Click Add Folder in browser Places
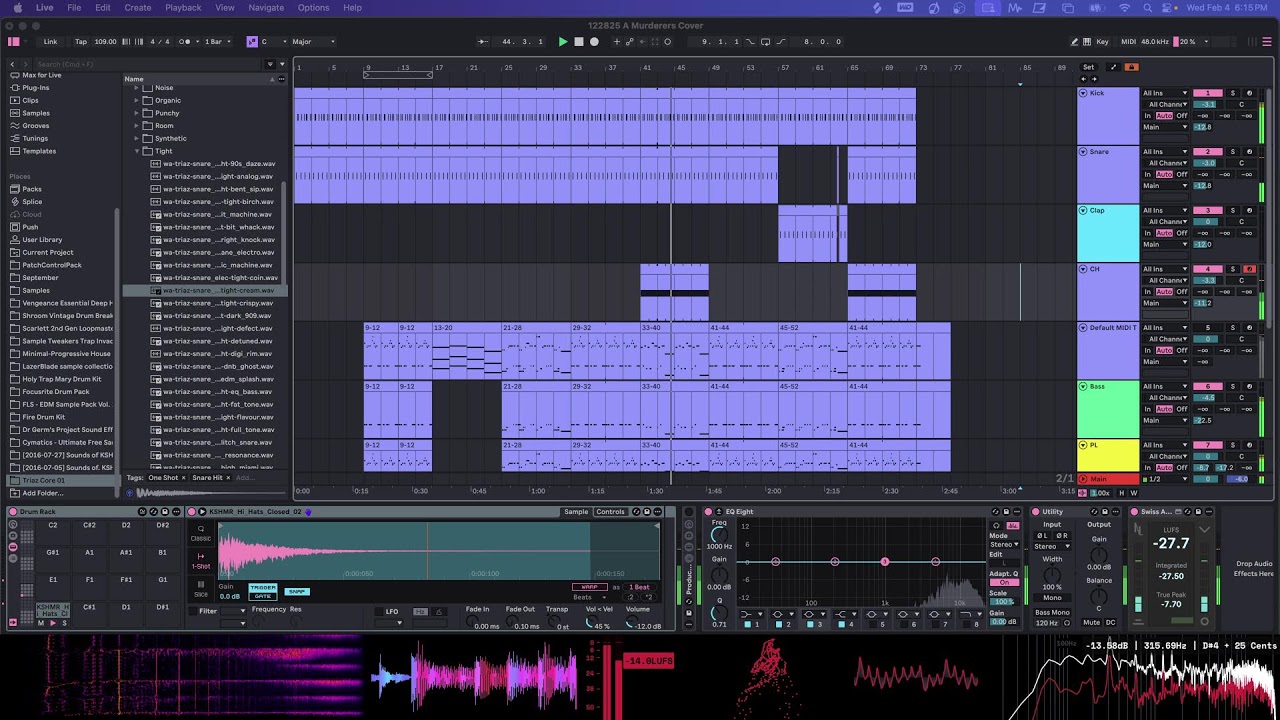Screen dimensions: 1280x720 [x=42, y=493]
